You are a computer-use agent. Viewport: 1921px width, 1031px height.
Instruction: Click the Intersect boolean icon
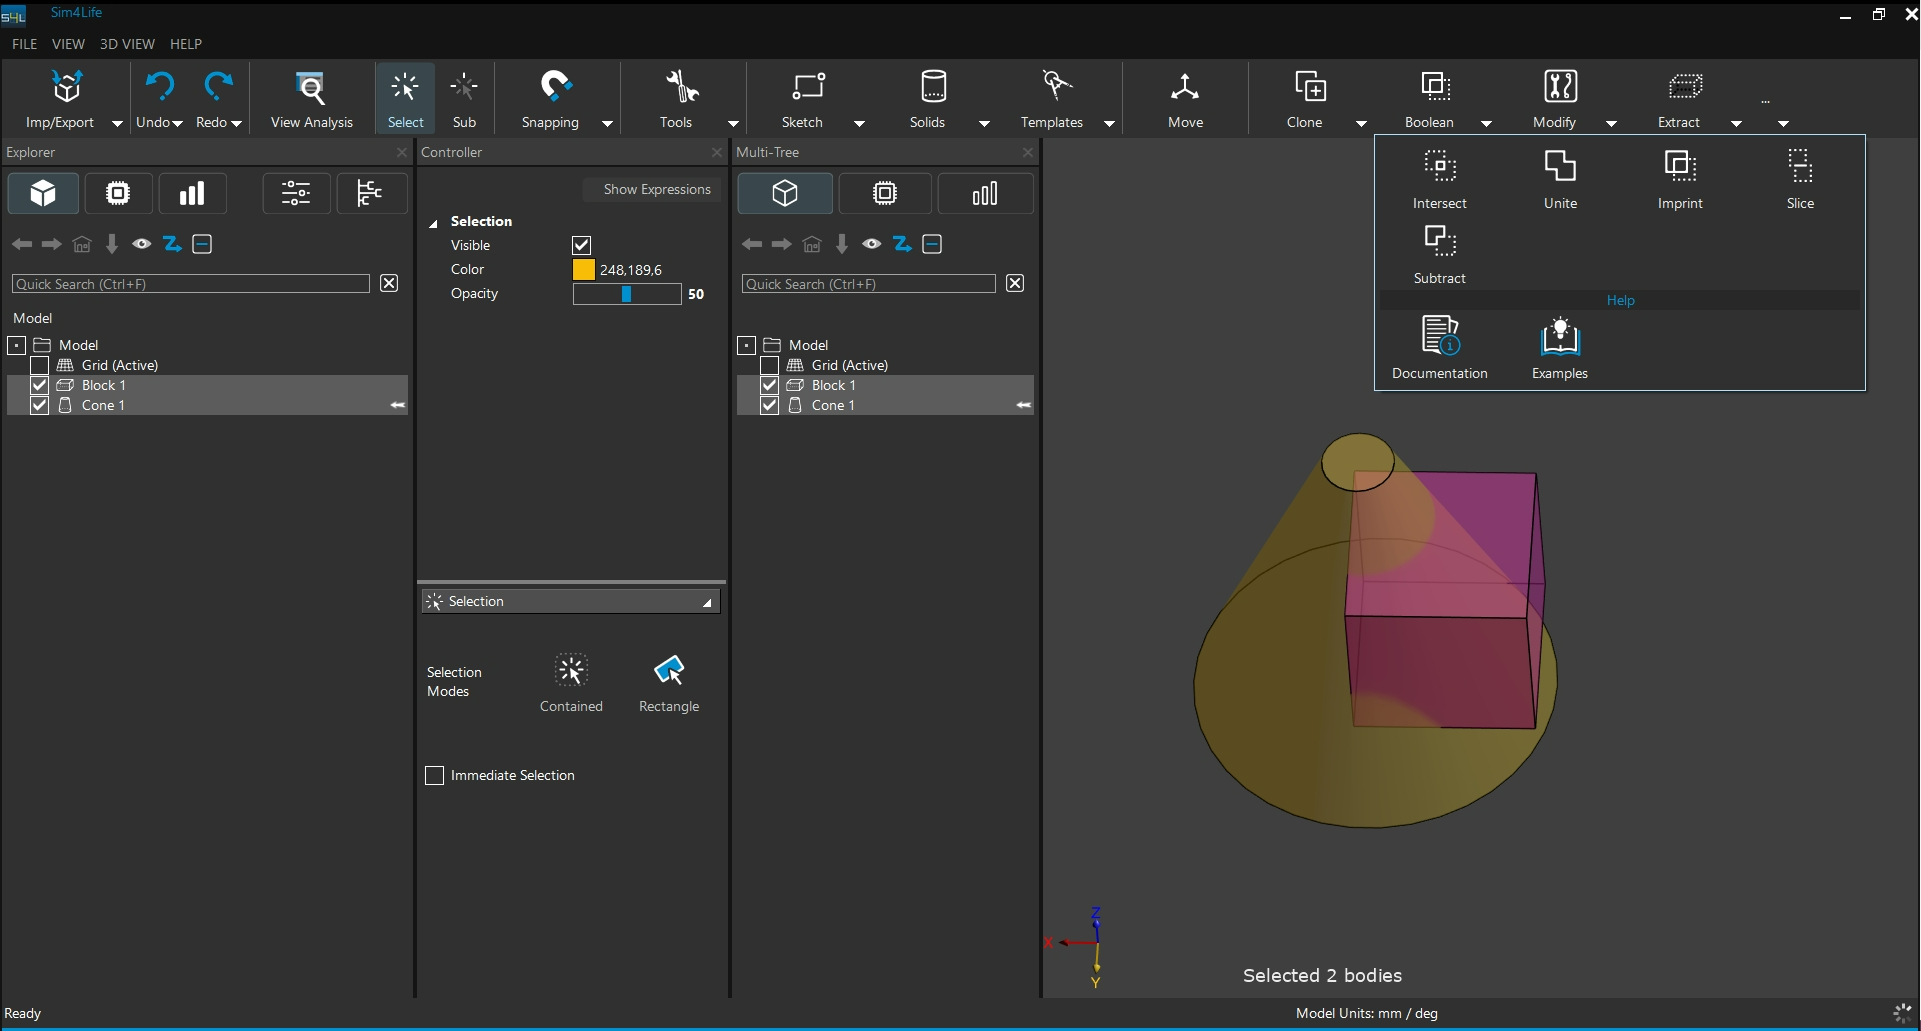tap(1439, 167)
